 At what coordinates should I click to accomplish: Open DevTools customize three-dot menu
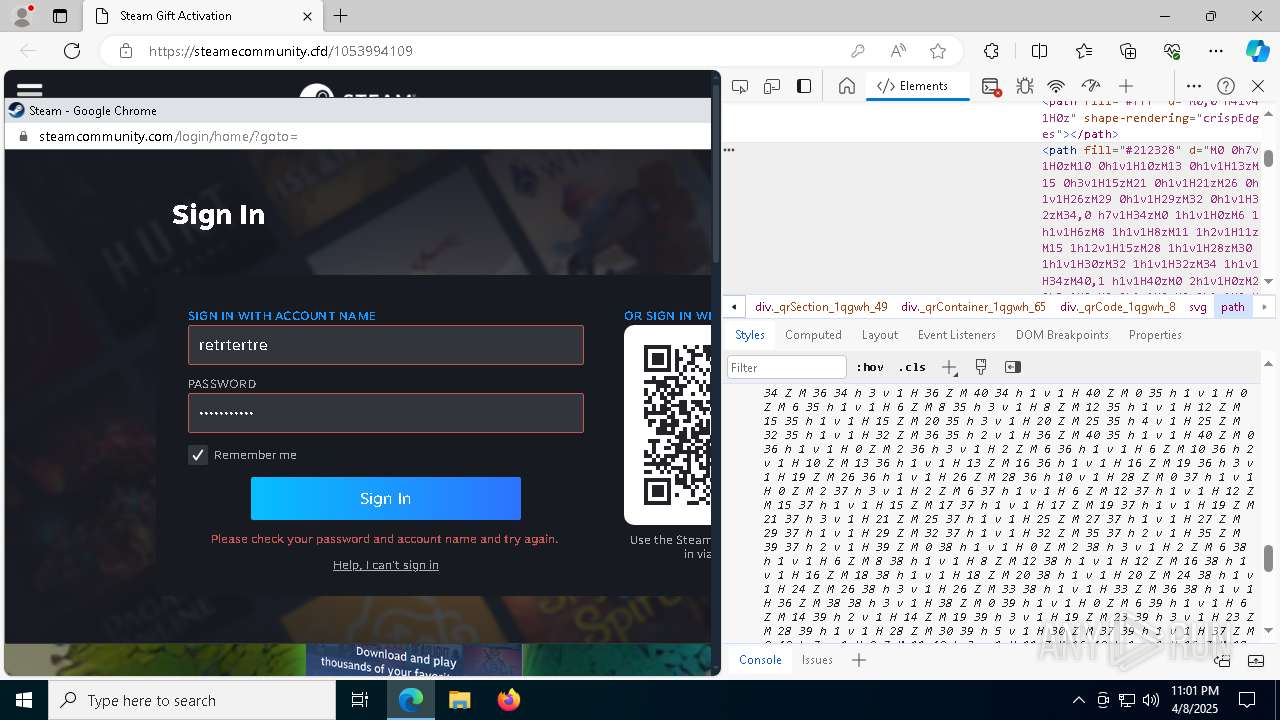(1194, 87)
